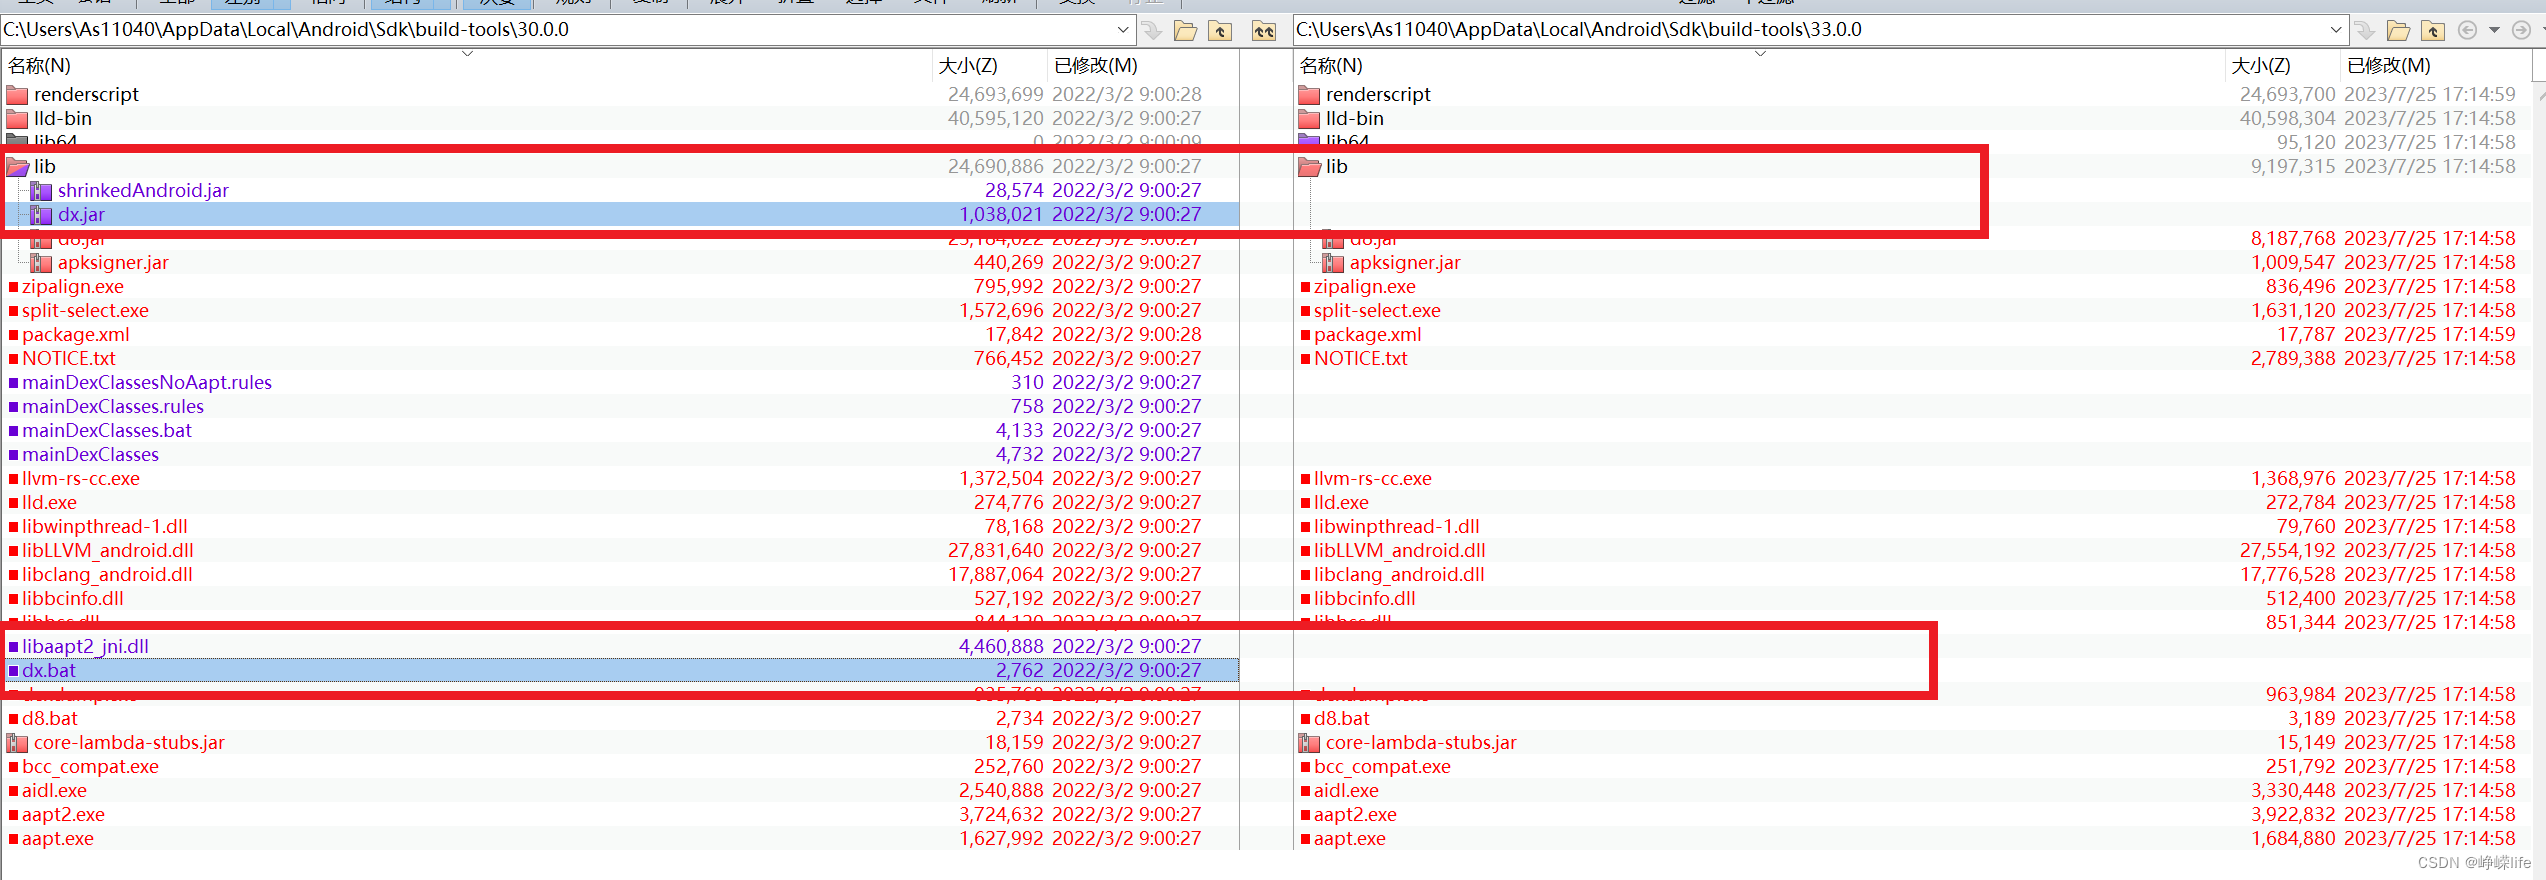Click the left pane up-one-level folder icon
The width and height of the screenshot is (2546, 880).
pyautogui.click(x=1220, y=30)
